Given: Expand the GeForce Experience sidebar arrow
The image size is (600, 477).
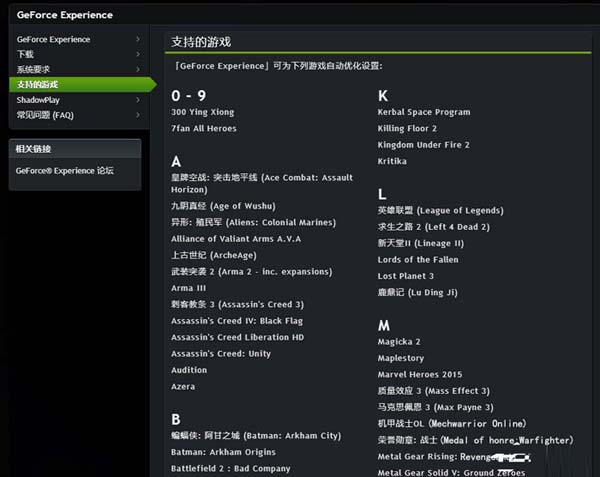Looking at the screenshot, I should click(x=138, y=39).
